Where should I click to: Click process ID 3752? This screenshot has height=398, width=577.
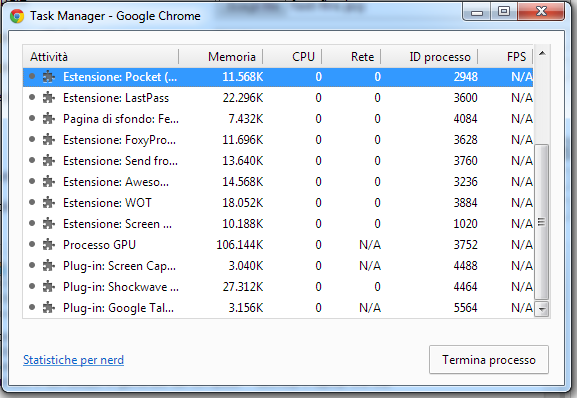point(466,245)
